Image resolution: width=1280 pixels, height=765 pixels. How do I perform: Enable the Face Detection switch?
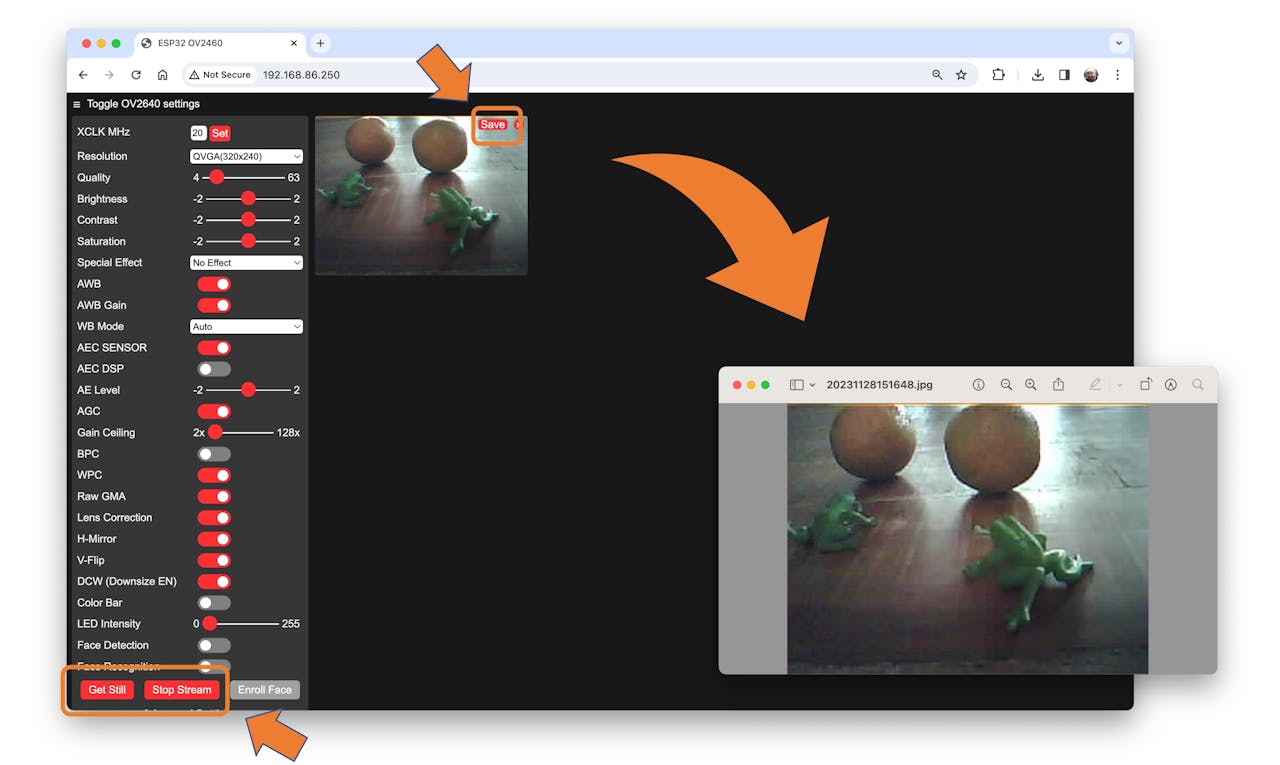[214, 646]
